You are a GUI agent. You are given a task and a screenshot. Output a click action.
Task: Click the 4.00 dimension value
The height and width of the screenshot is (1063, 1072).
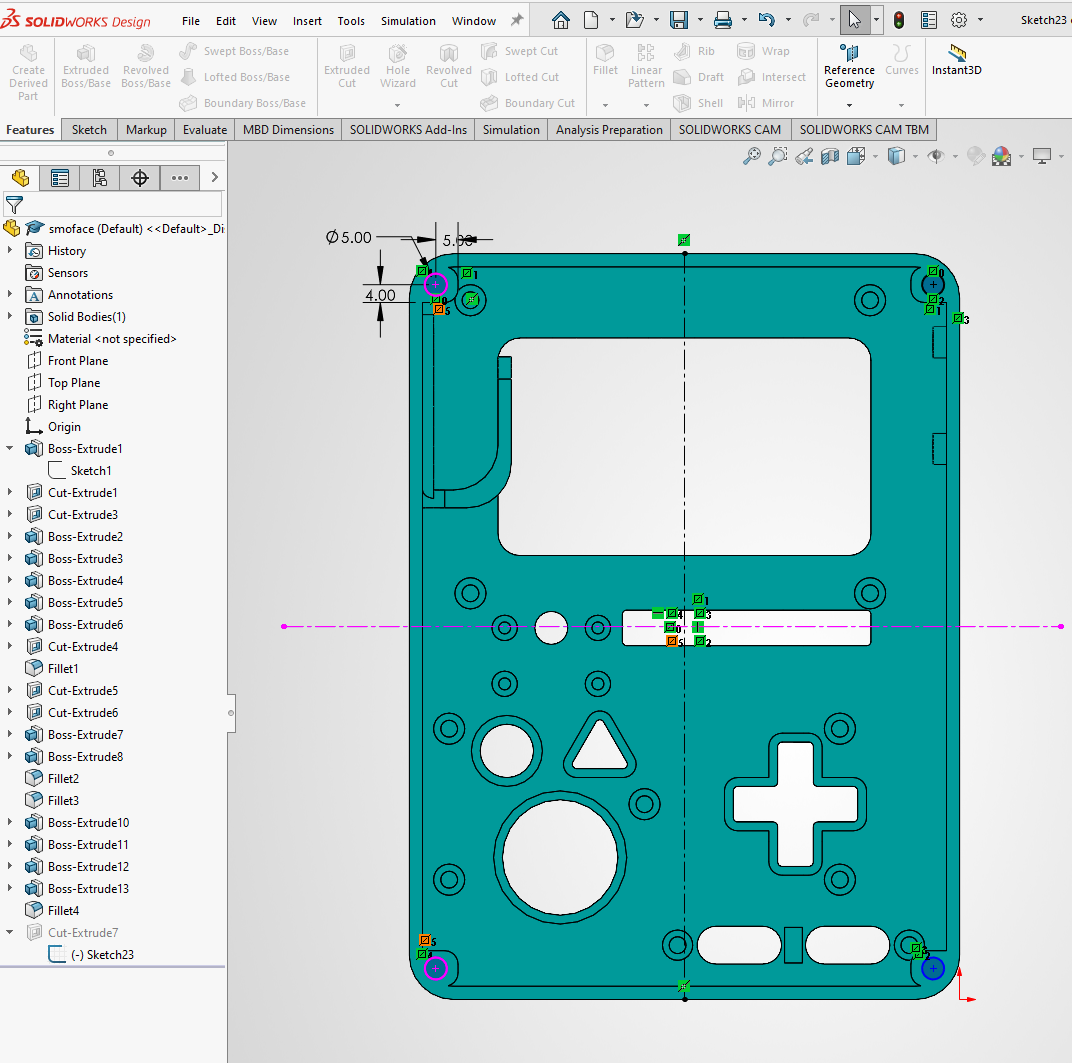pyautogui.click(x=379, y=295)
